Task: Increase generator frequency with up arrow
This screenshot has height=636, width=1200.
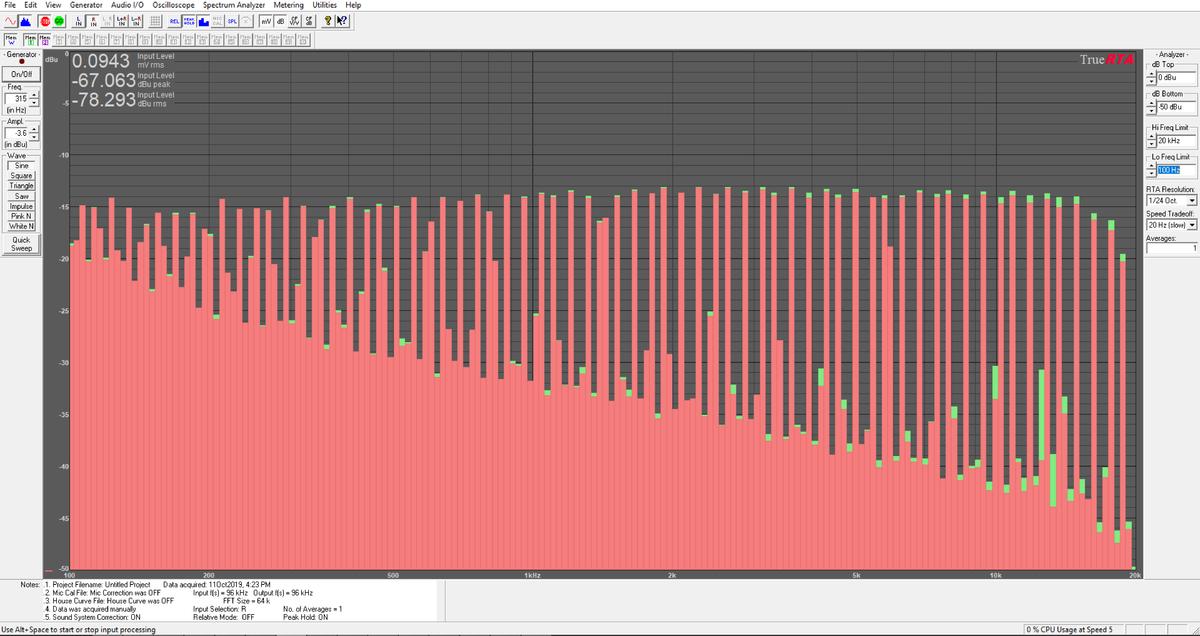Action: (34, 95)
